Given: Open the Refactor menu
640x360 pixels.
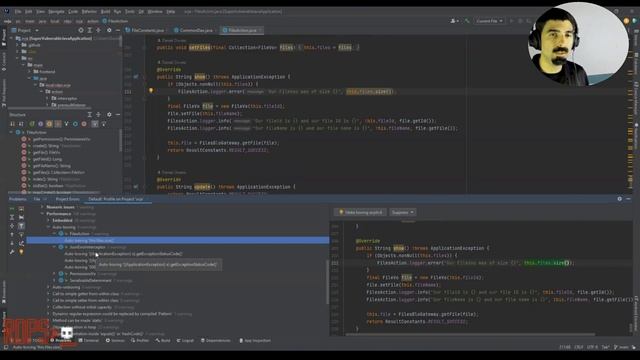Looking at the screenshot, I should [x=89, y=11].
